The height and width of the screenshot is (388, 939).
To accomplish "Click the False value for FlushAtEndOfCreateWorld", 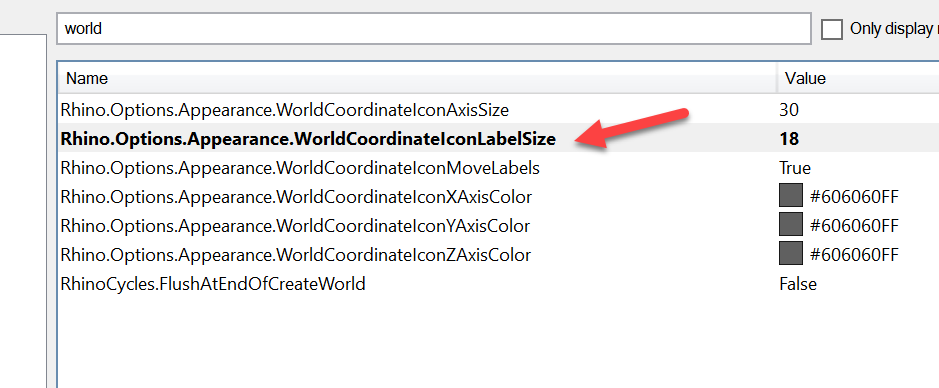I will 798,284.
